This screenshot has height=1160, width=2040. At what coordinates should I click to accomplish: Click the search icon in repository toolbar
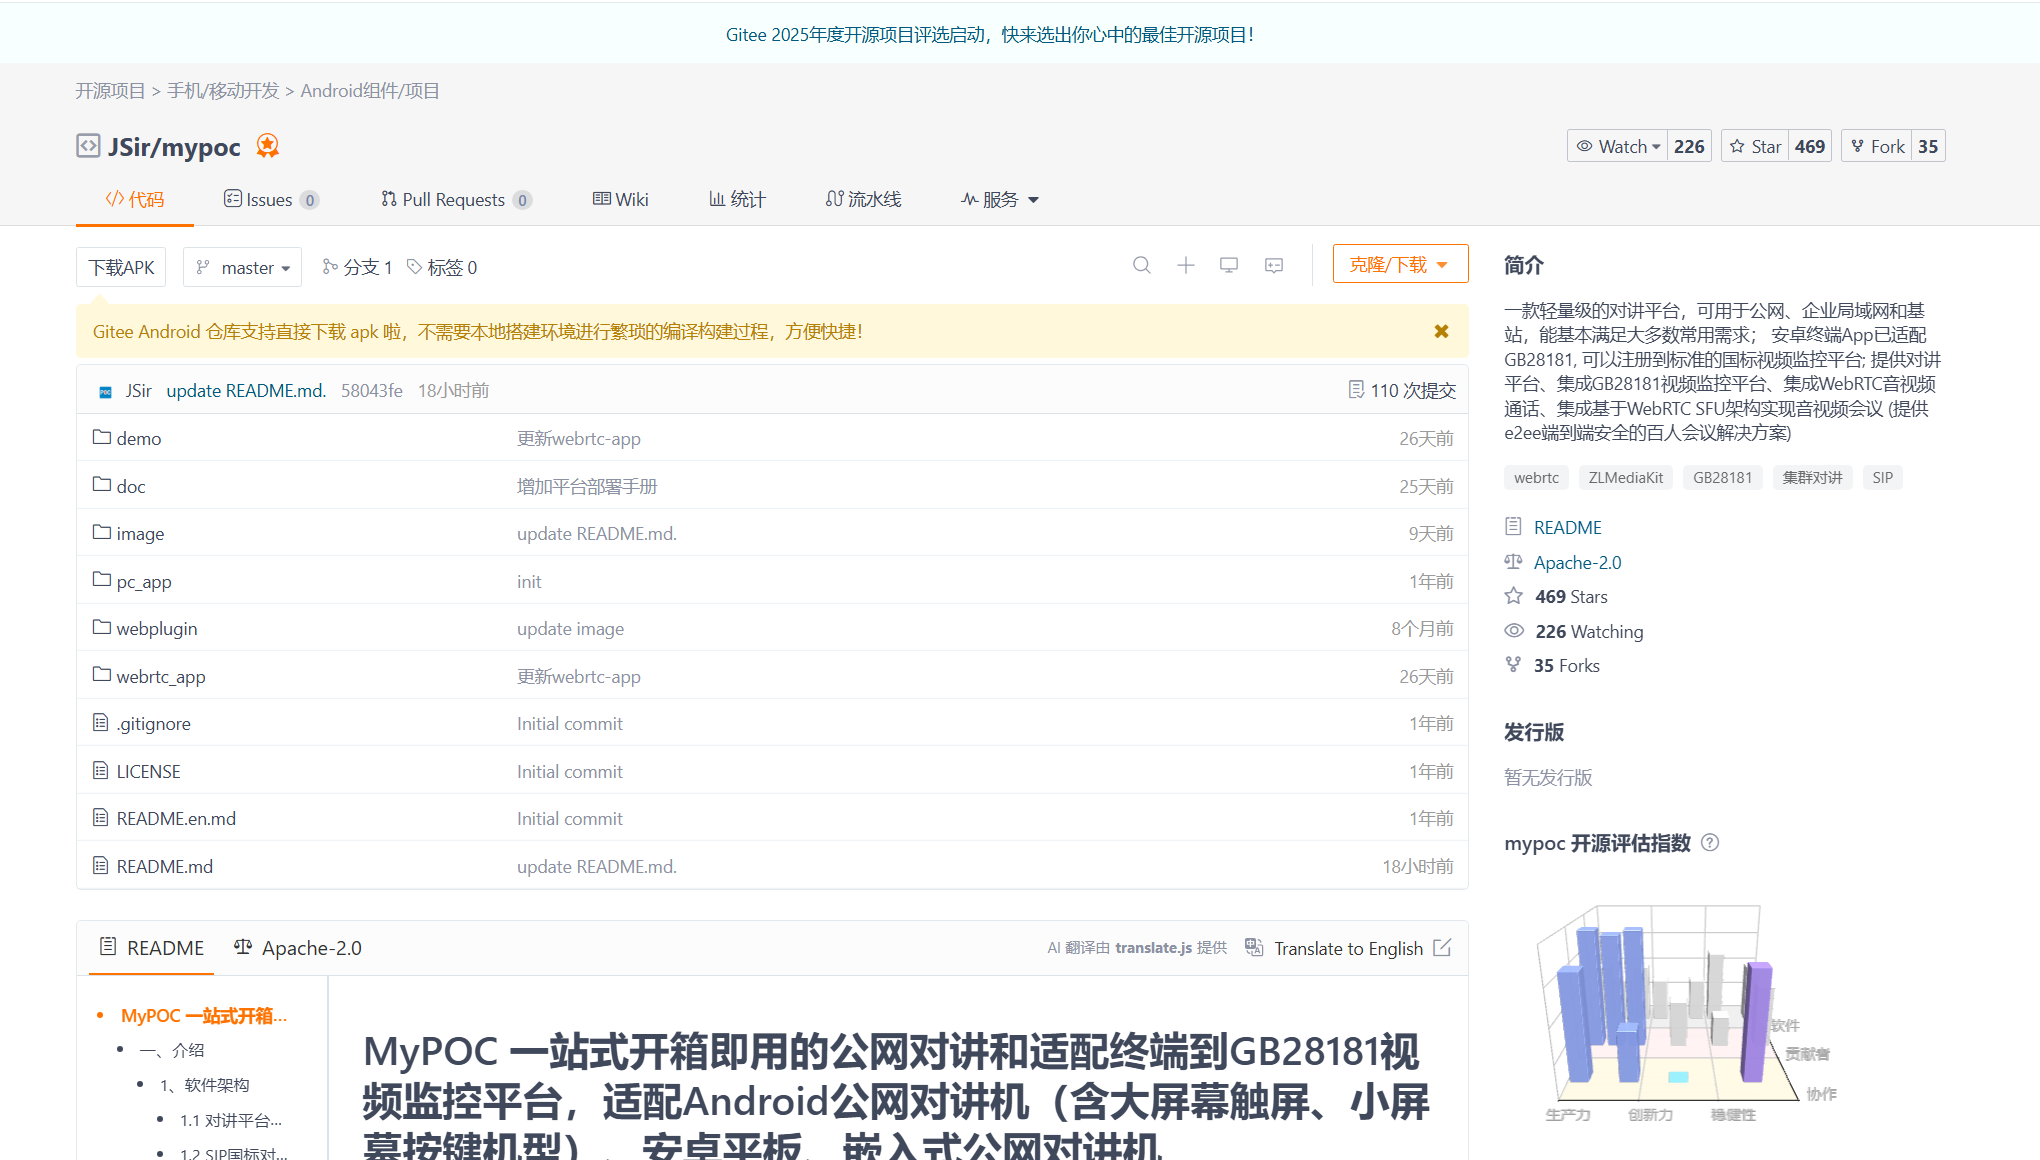tap(1141, 265)
